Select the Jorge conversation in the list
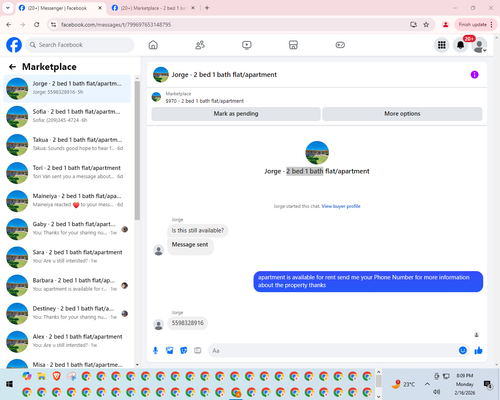500x400 pixels. pos(67,88)
